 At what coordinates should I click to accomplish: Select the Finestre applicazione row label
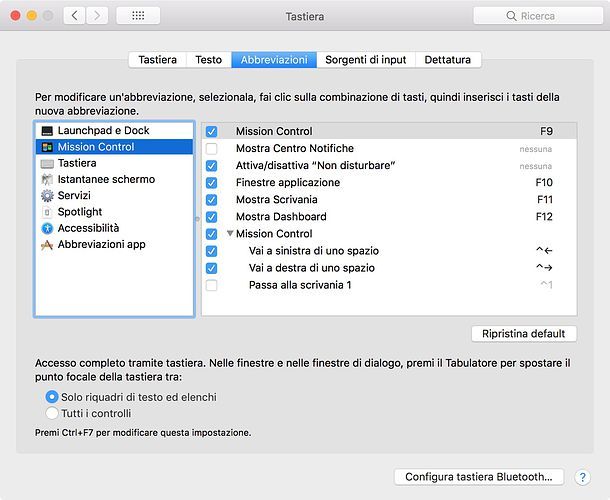(288, 182)
